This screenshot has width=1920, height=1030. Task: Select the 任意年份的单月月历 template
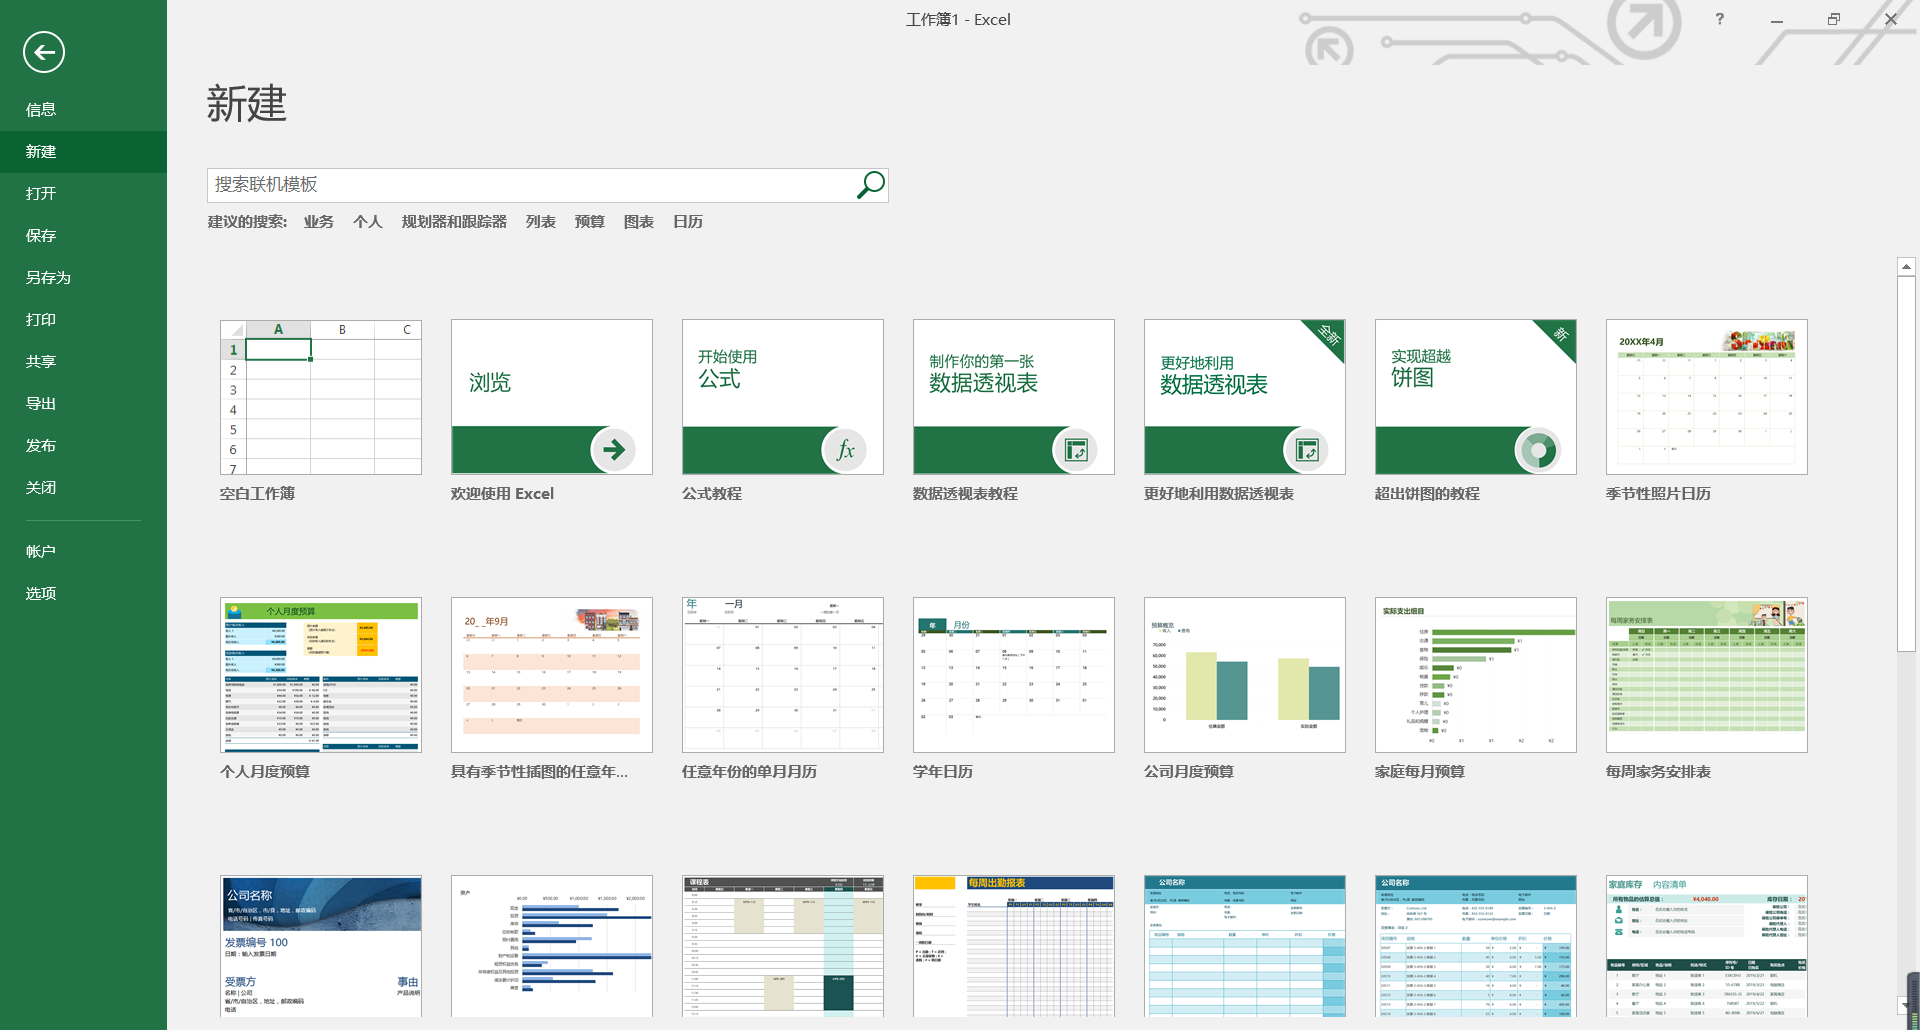tap(783, 675)
